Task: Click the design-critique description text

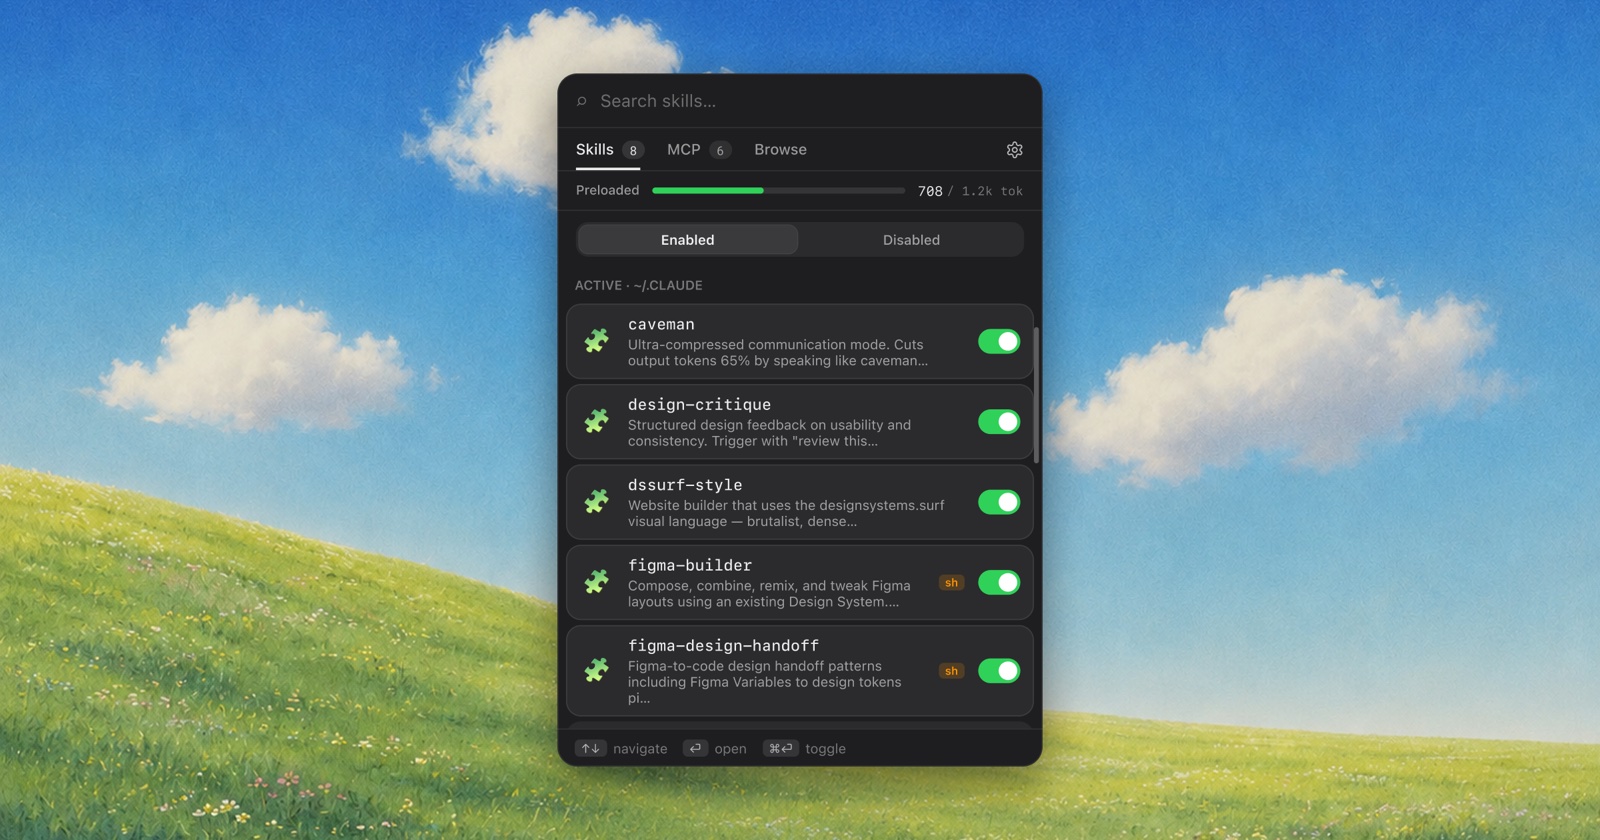Action: [x=769, y=433]
